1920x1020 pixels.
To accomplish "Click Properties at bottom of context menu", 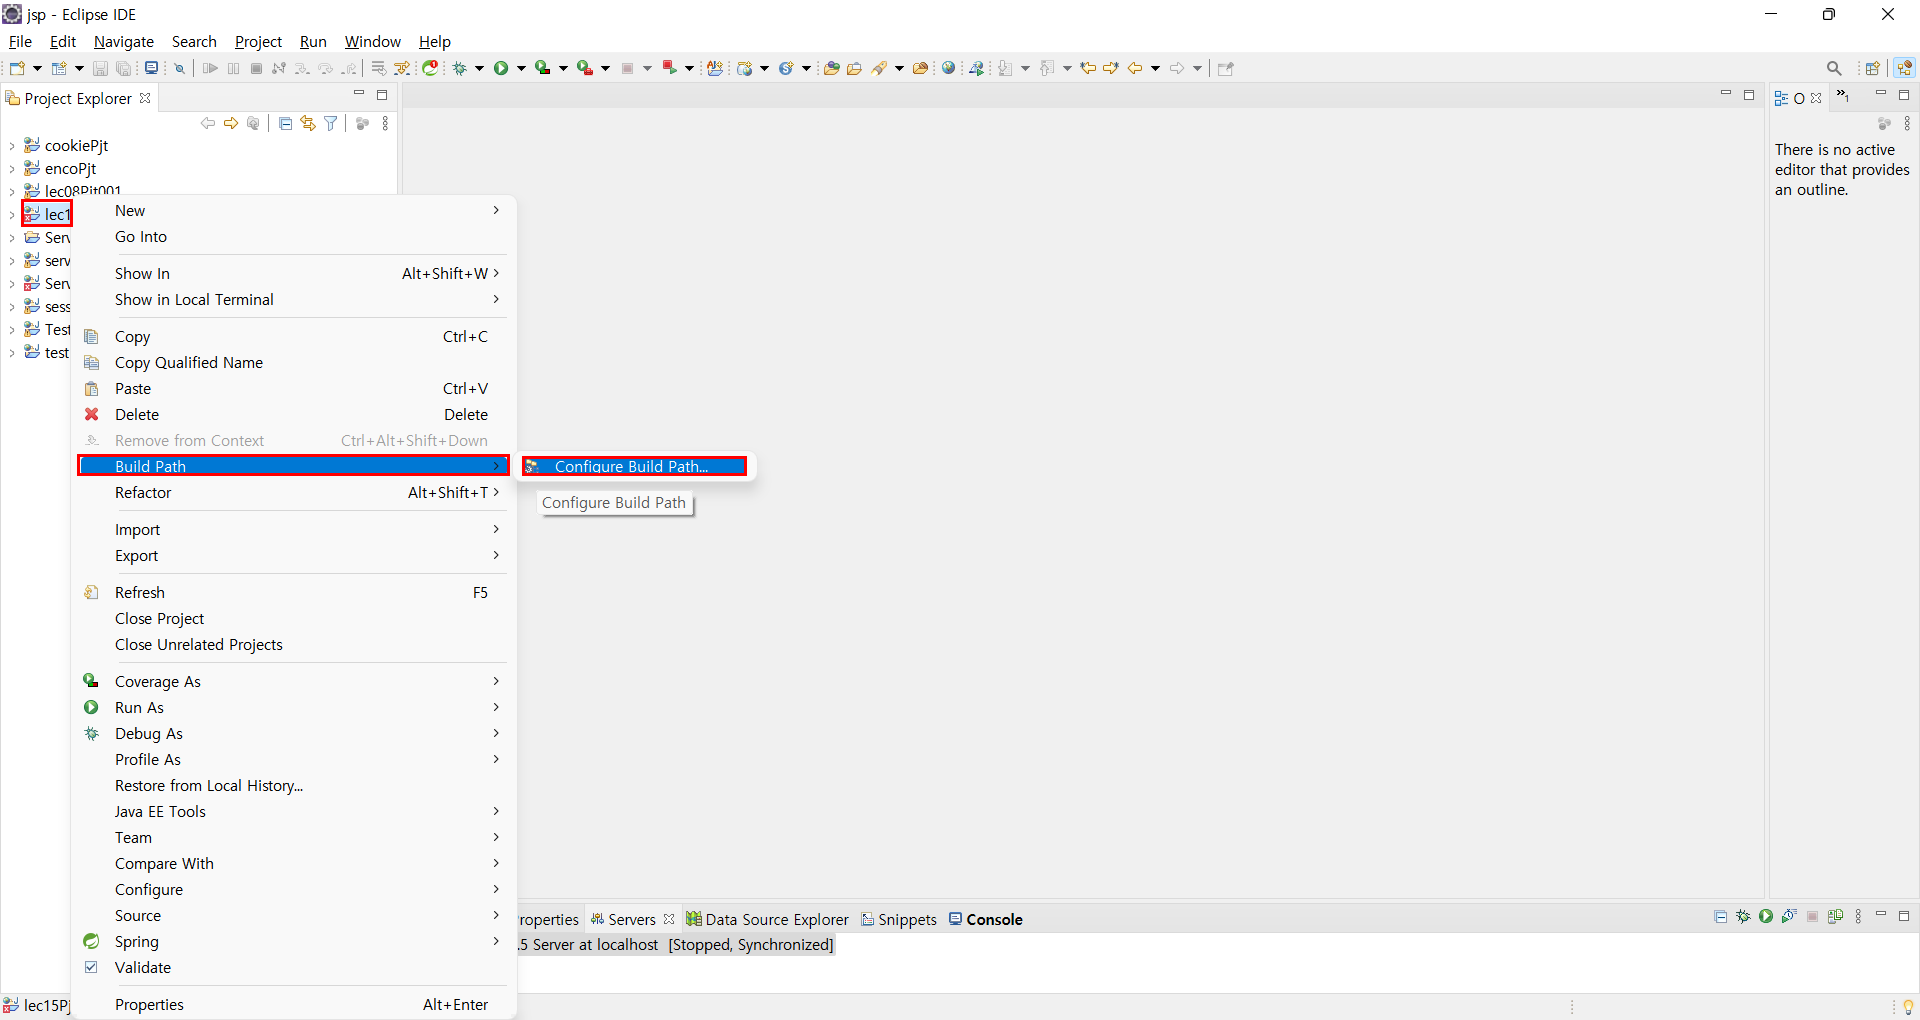I will tap(294, 1005).
